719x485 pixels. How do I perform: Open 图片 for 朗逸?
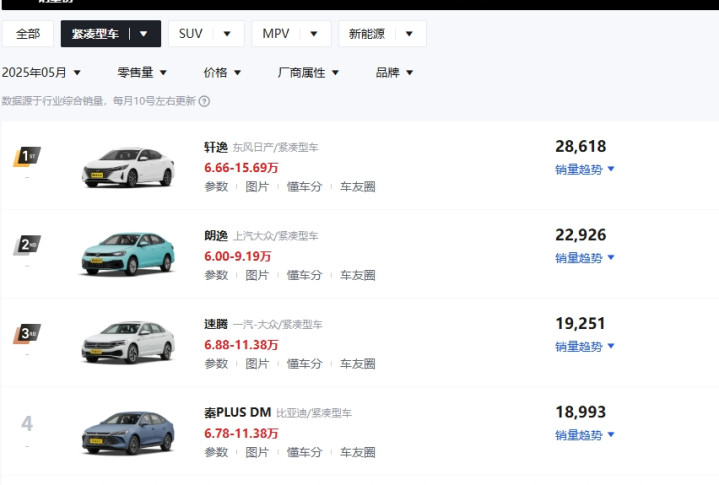pos(257,275)
